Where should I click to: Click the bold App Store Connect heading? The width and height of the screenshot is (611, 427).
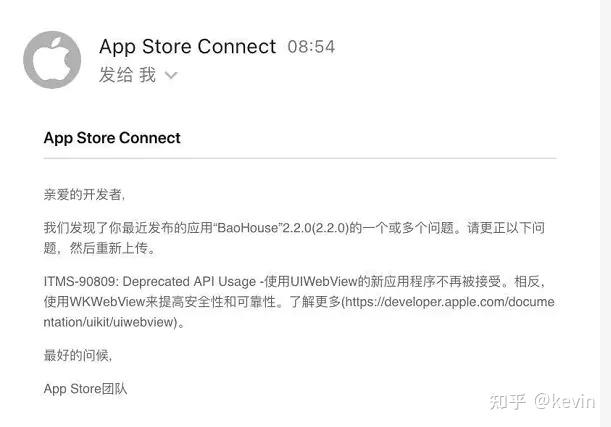(x=112, y=138)
